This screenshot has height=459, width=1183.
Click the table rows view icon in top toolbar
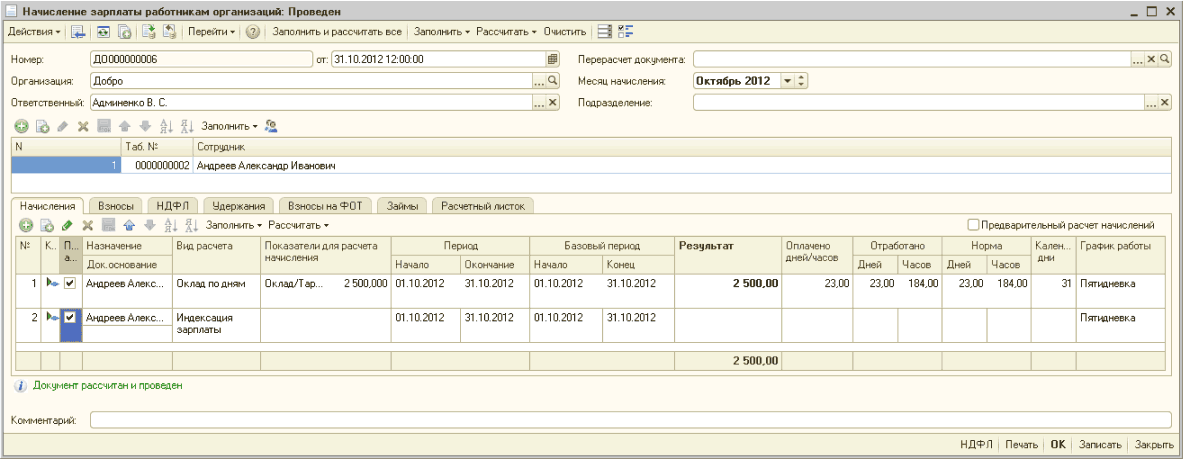pos(604,32)
